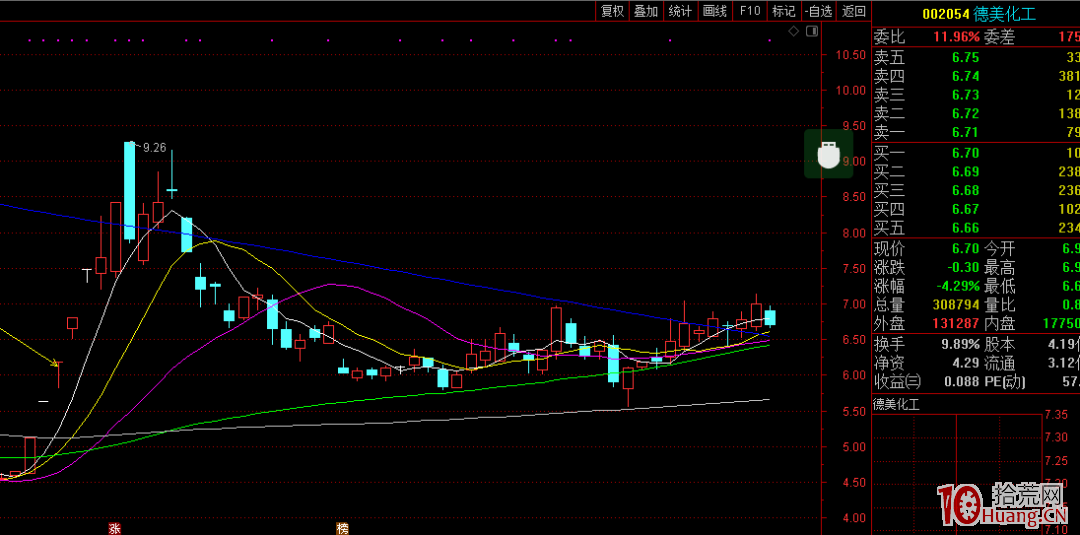Open the 标记 mark menu

coord(783,11)
